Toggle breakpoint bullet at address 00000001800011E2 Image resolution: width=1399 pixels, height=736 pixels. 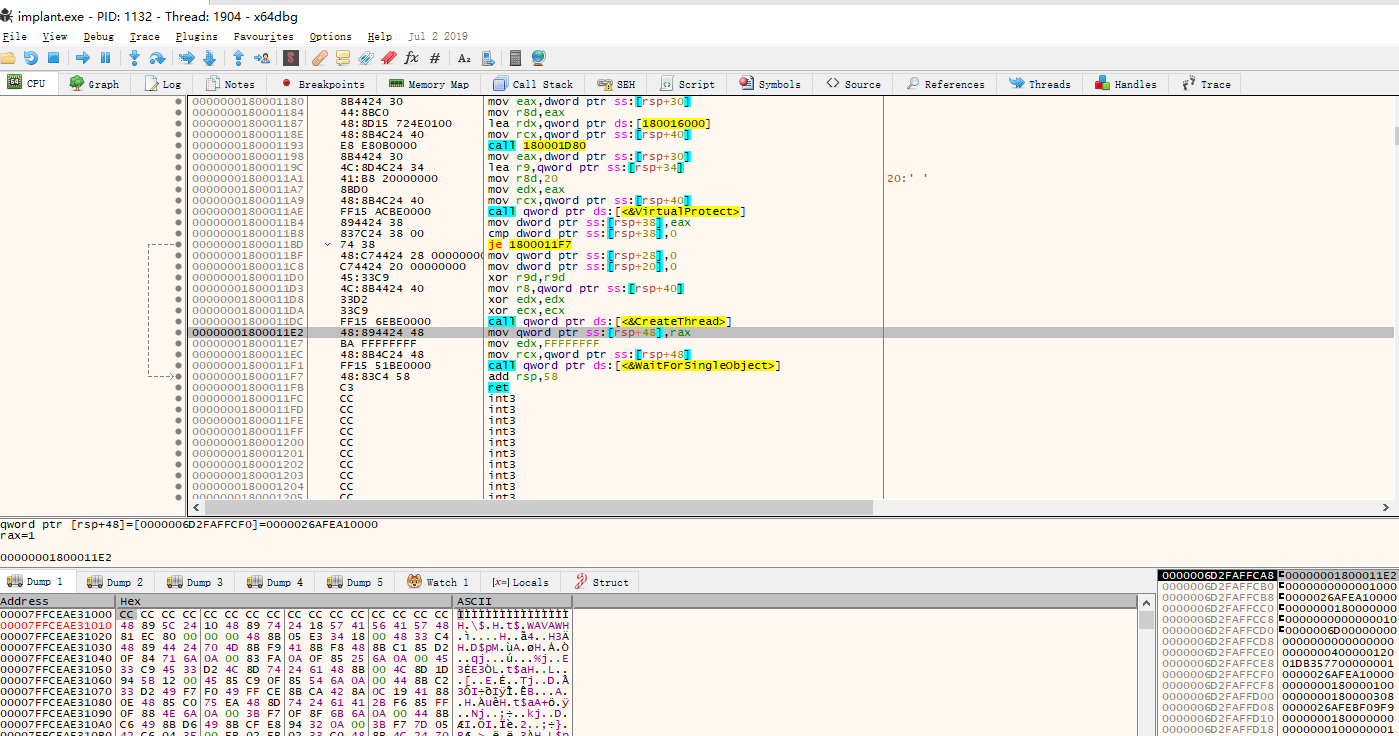(x=178, y=333)
